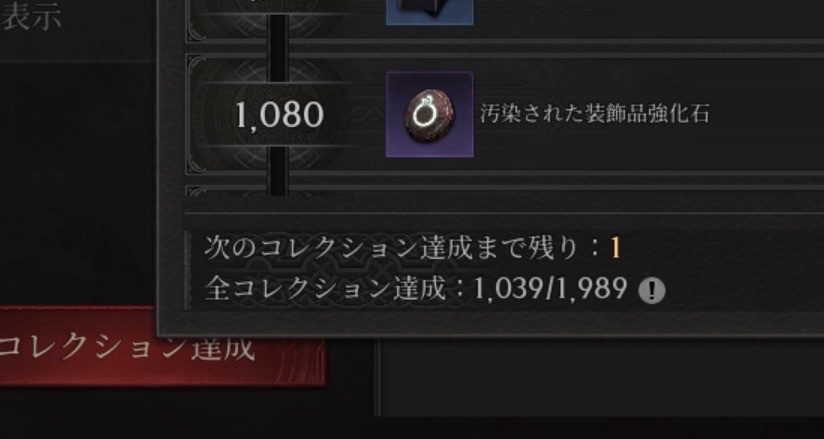
Task: Select the 1,080 milestone marker
Action: [279, 115]
